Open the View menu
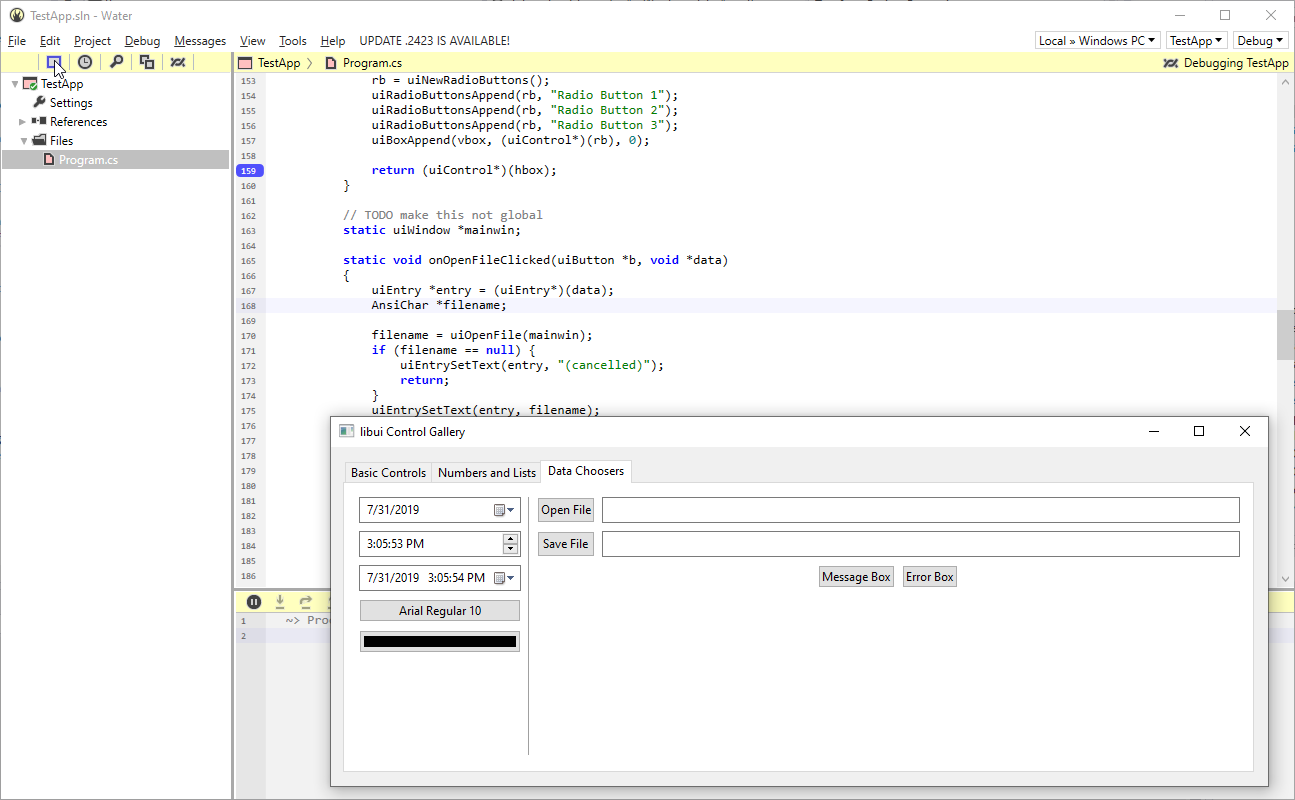Image resolution: width=1295 pixels, height=800 pixels. [x=253, y=41]
